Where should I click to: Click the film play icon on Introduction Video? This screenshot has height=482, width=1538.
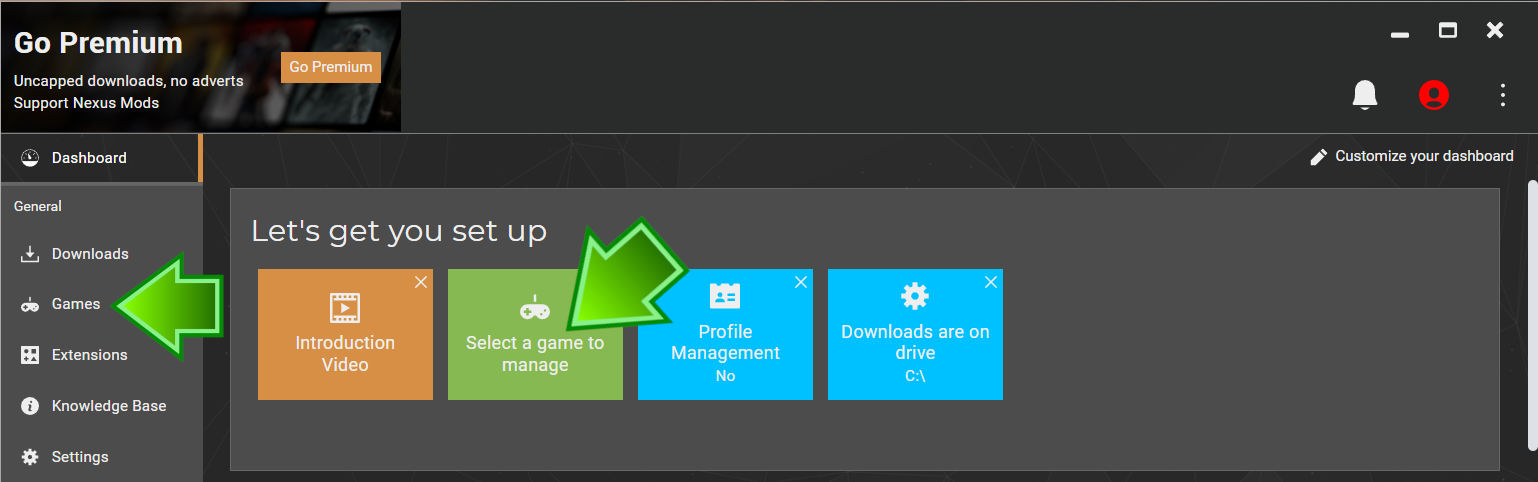pos(345,307)
